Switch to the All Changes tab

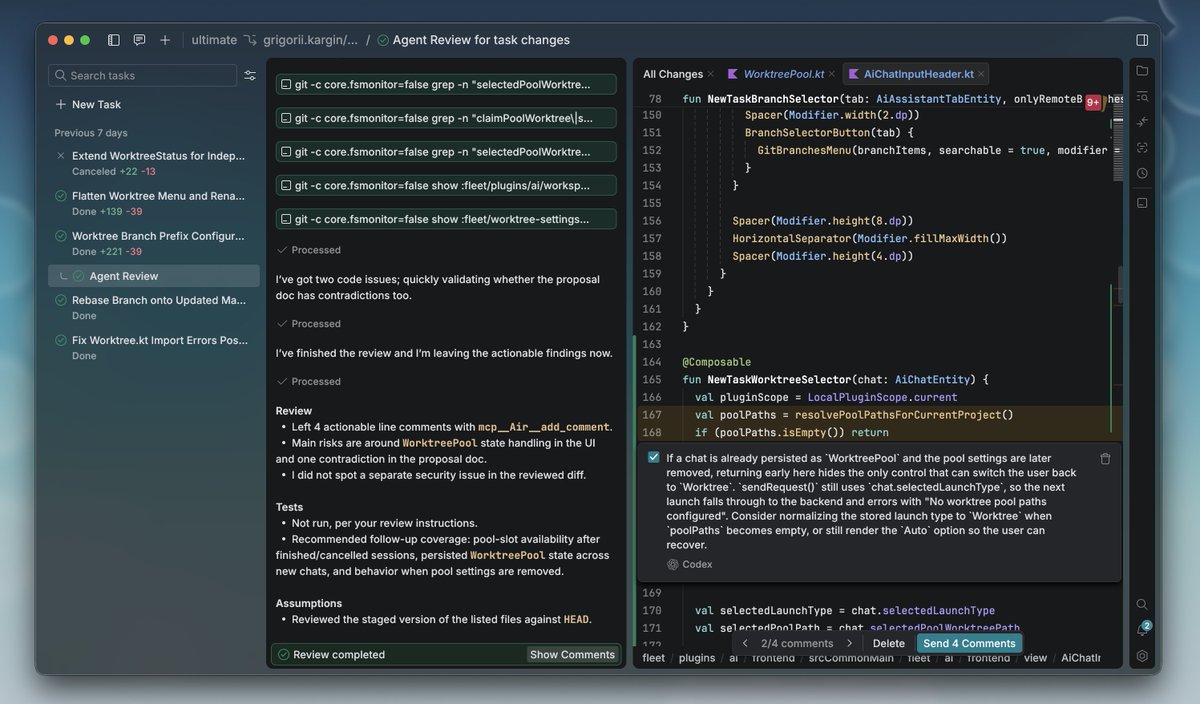coord(672,74)
